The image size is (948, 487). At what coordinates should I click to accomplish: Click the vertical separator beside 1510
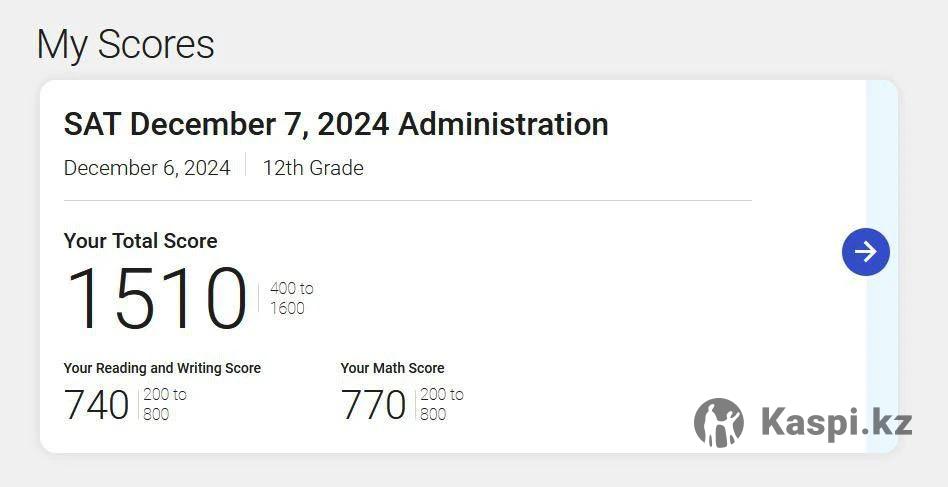pos(259,298)
